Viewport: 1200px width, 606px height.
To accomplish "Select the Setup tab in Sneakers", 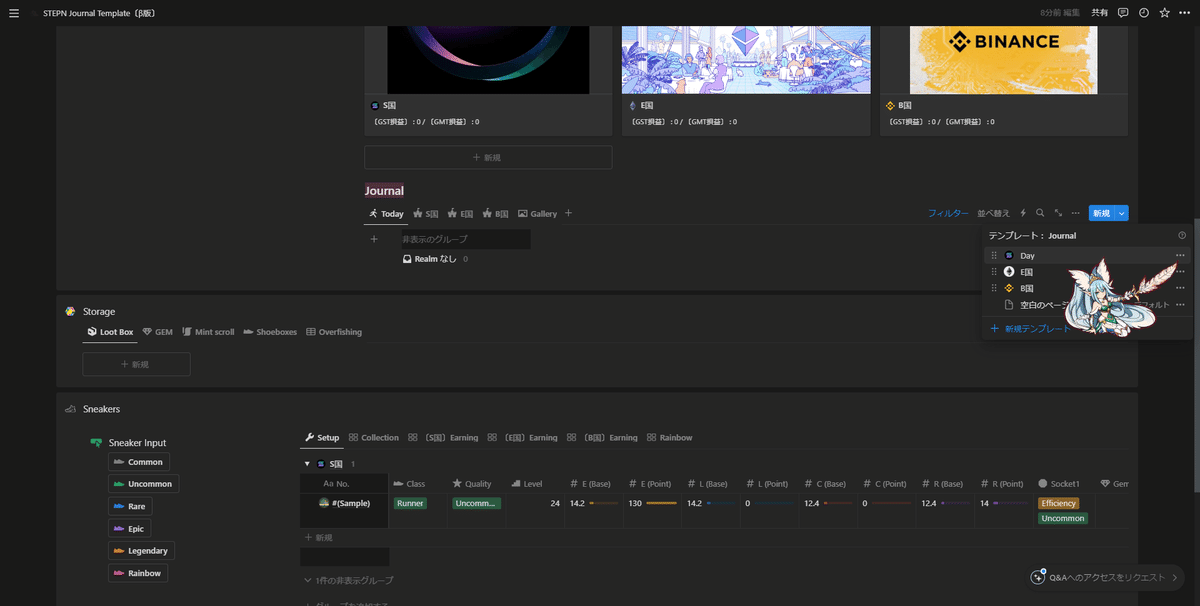I will [x=322, y=438].
